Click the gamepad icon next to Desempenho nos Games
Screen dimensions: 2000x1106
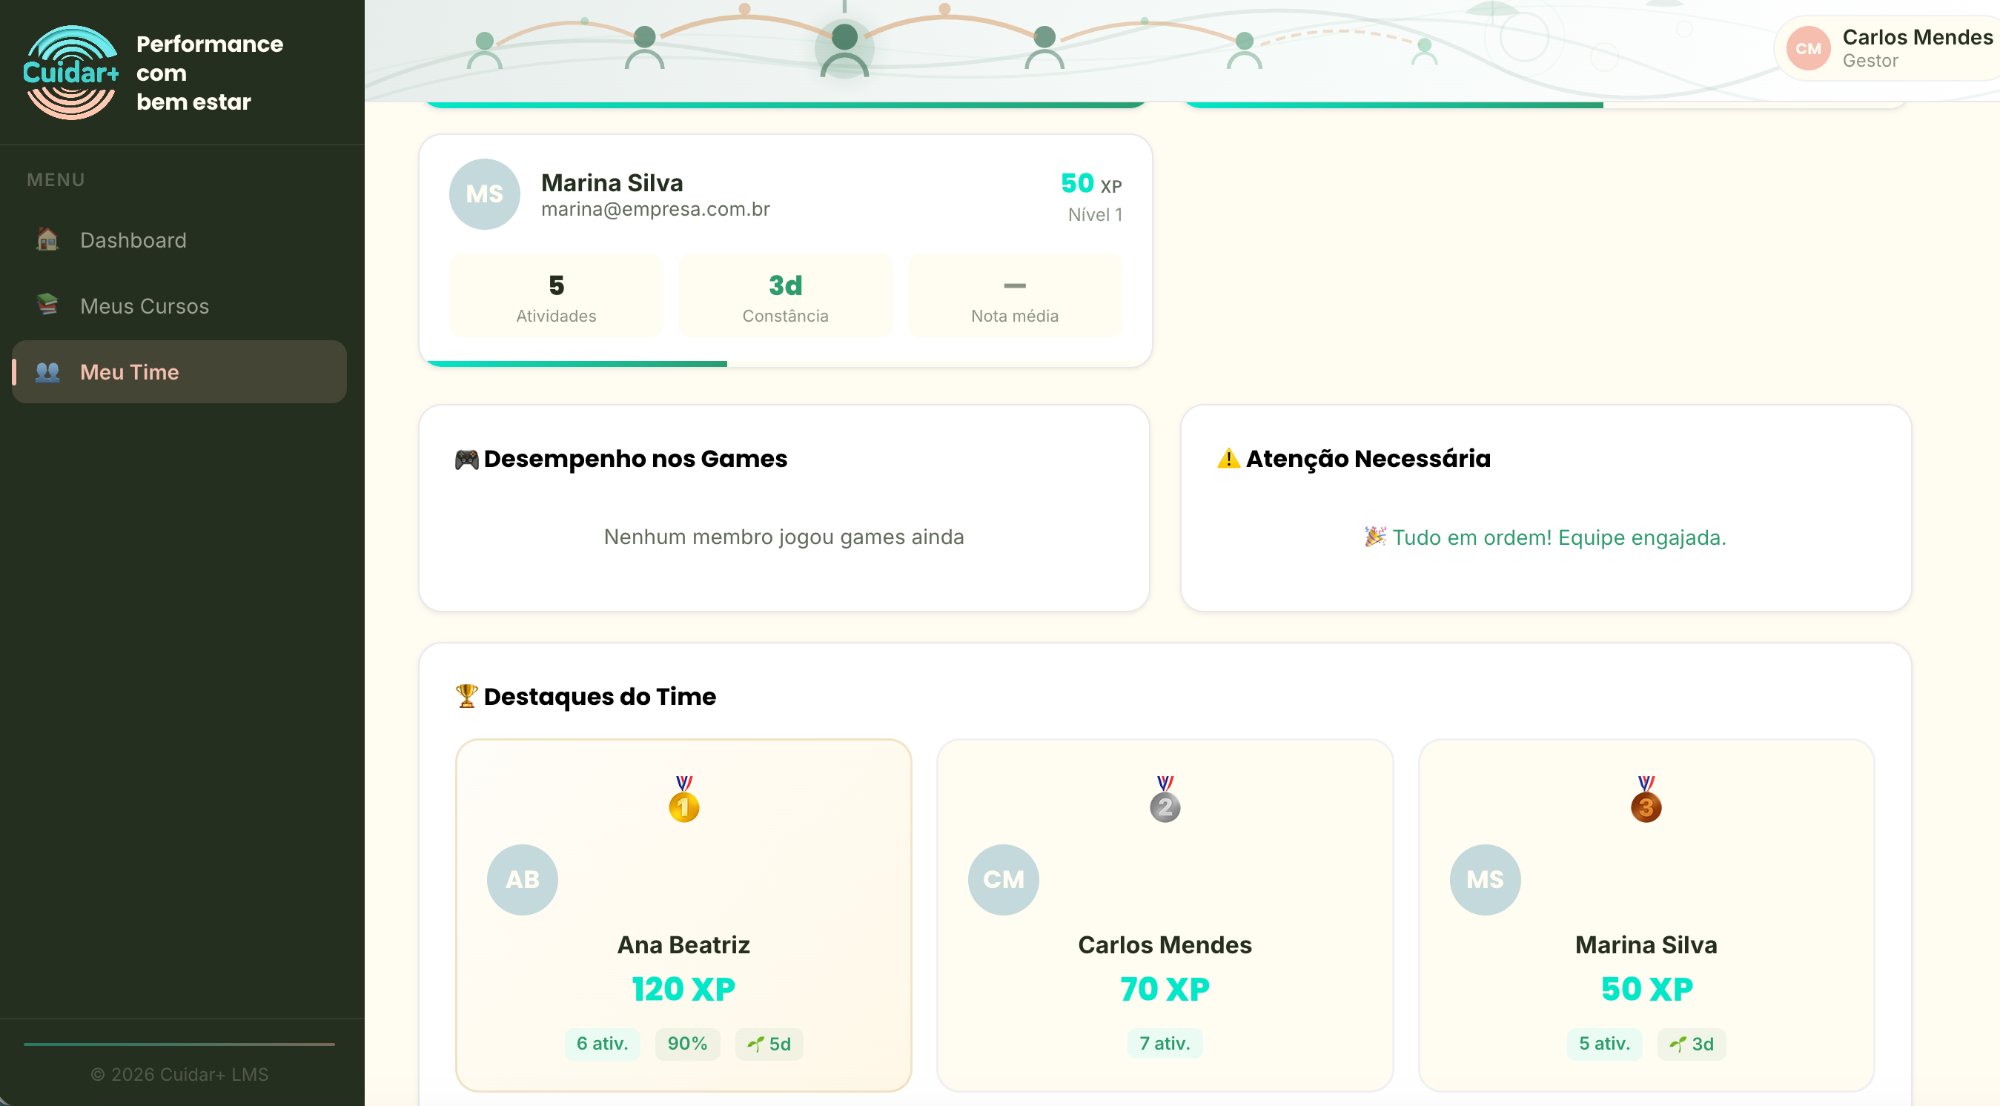coord(466,458)
